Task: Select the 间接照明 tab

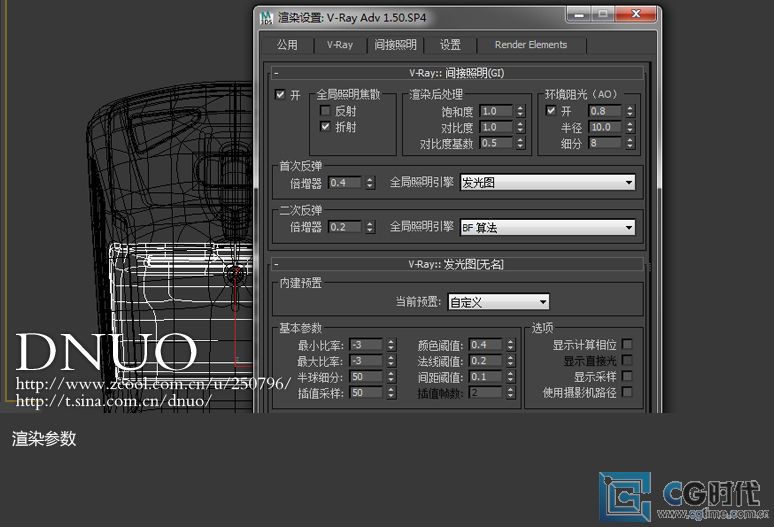Action: click(395, 45)
